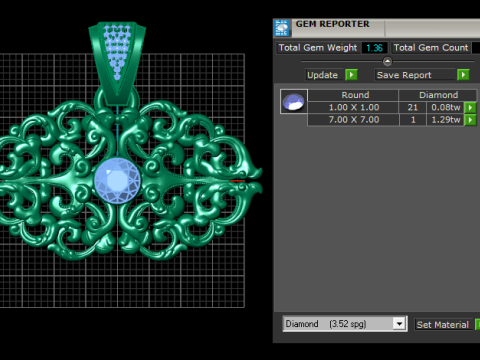
Task: Click the gem count cell showing 1
Action: (x=413, y=120)
